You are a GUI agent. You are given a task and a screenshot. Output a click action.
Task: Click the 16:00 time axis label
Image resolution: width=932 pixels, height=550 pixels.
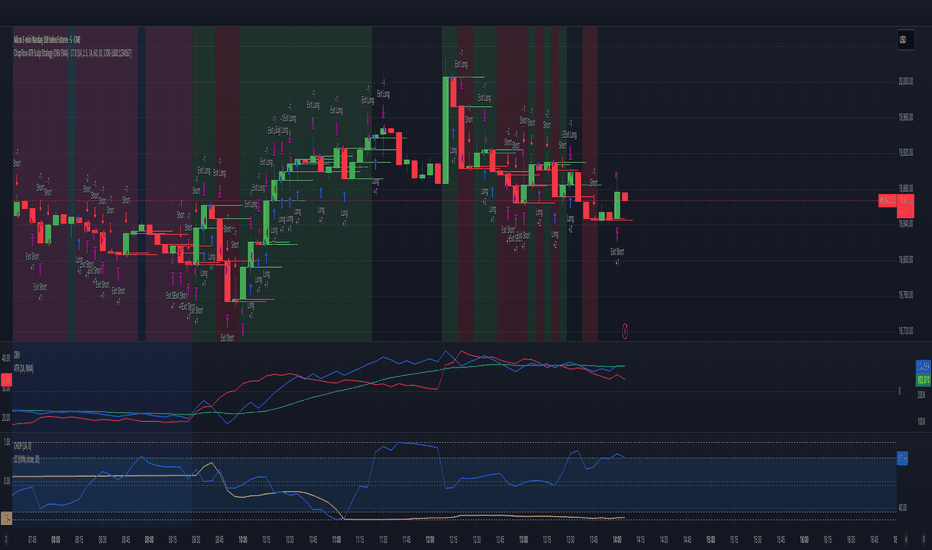pos(804,540)
